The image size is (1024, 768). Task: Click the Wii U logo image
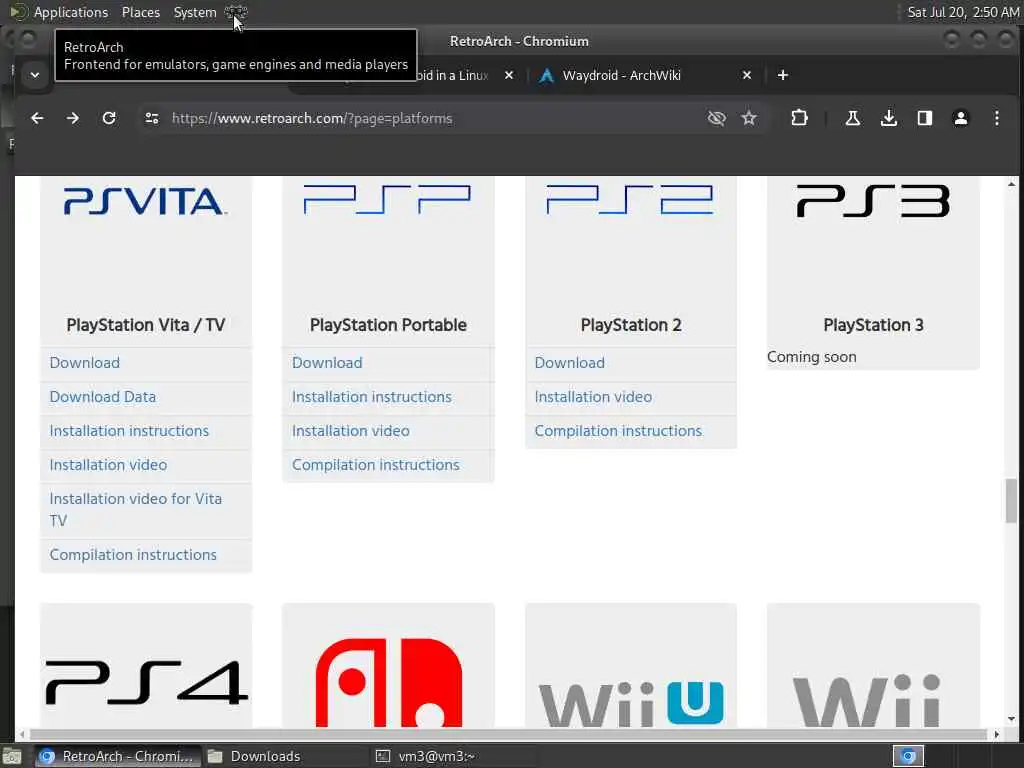631,703
